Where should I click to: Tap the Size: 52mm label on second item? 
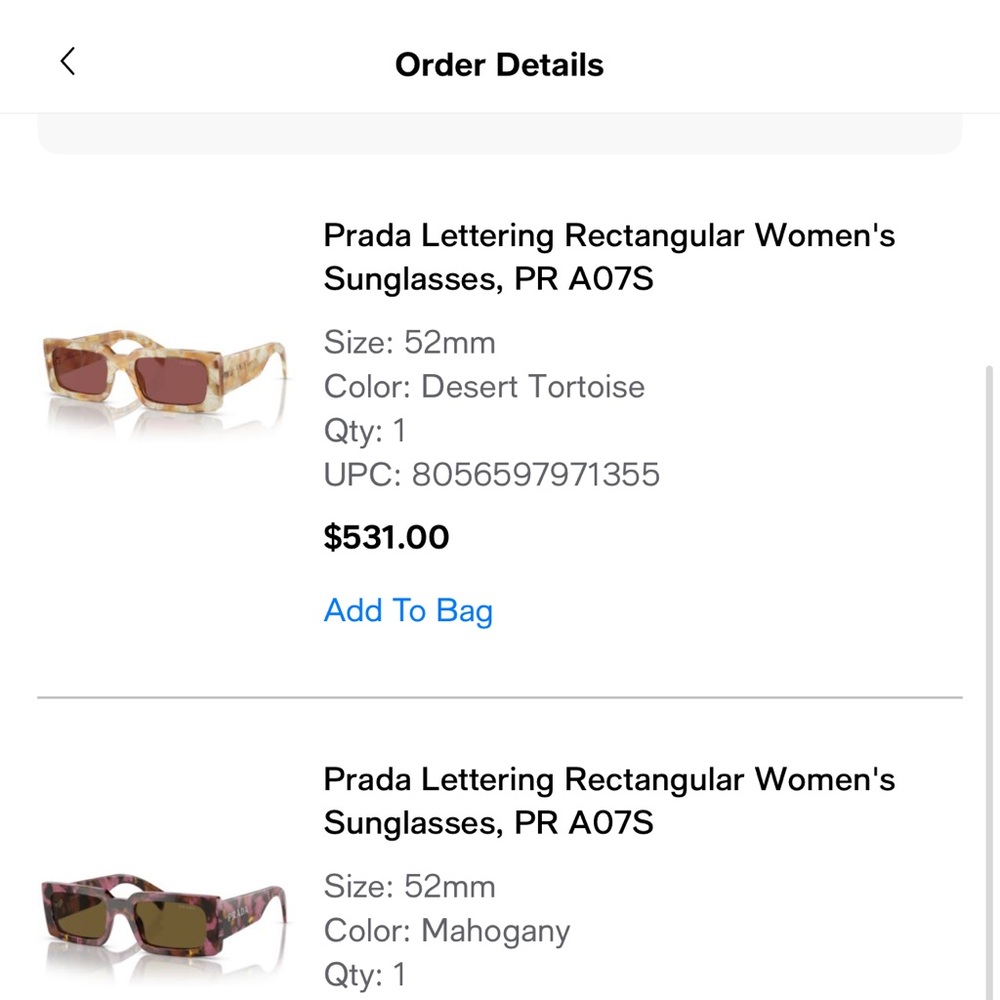tap(409, 887)
